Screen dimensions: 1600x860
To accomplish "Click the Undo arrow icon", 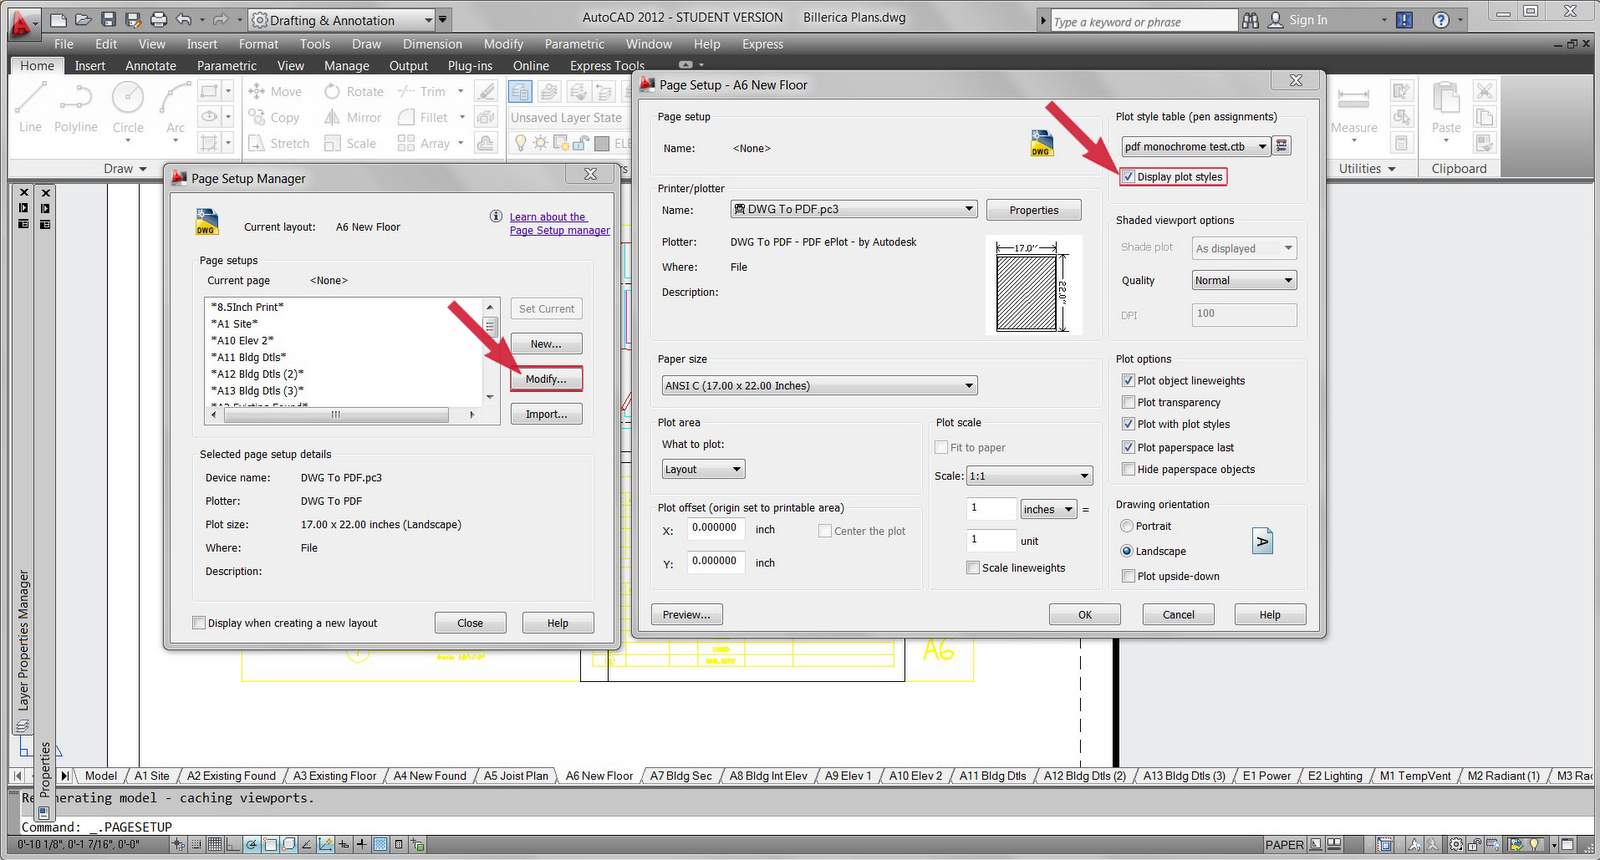I will (x=184, y=20).
